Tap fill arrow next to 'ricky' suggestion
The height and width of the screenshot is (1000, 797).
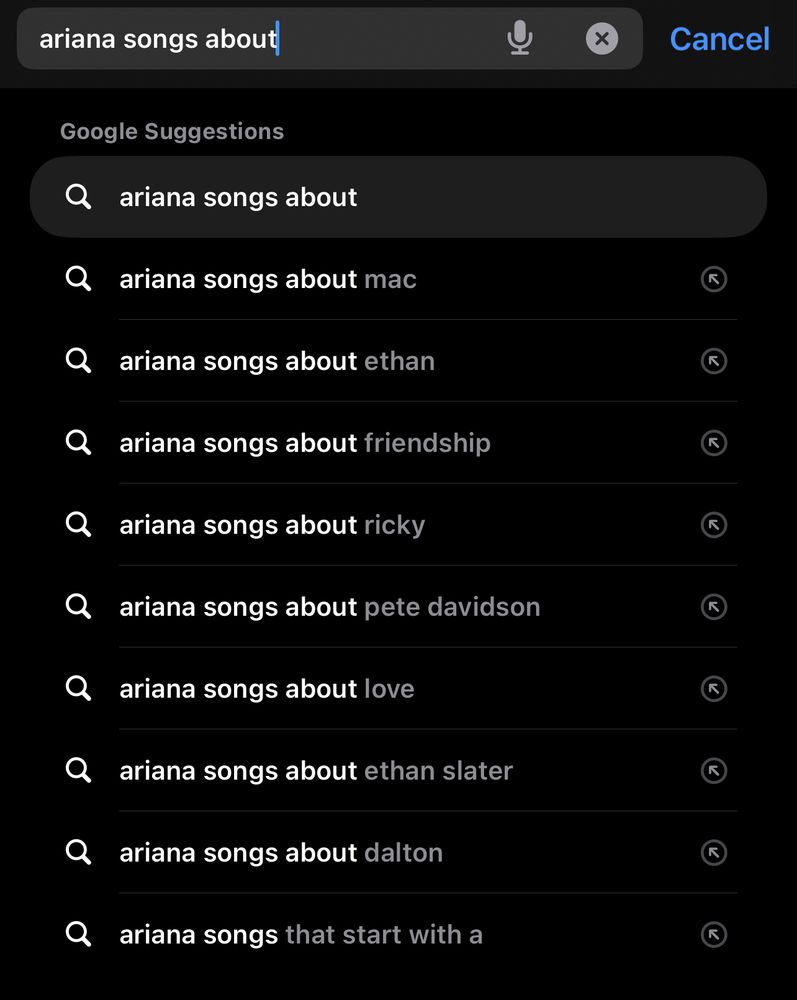[x=713, y=525]
